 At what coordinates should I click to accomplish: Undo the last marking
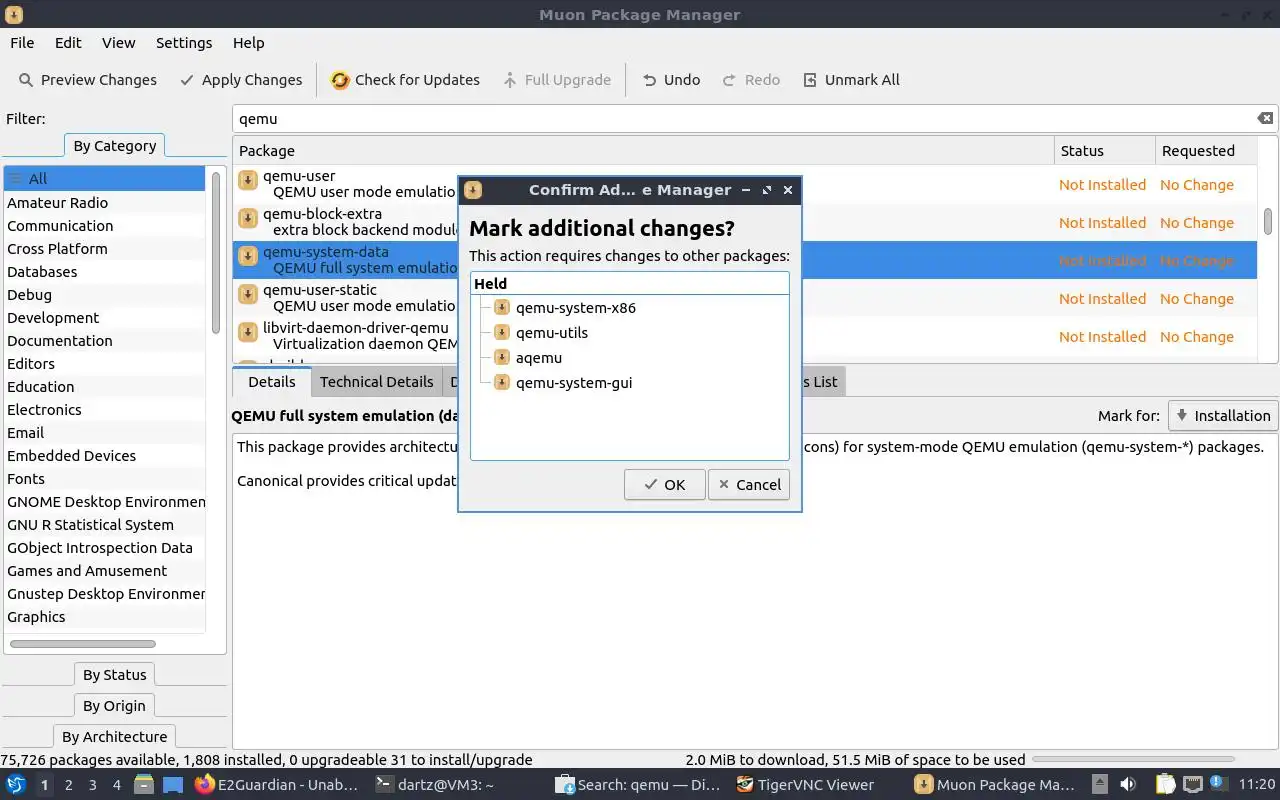pyautogui.click(x=671, y=80)
